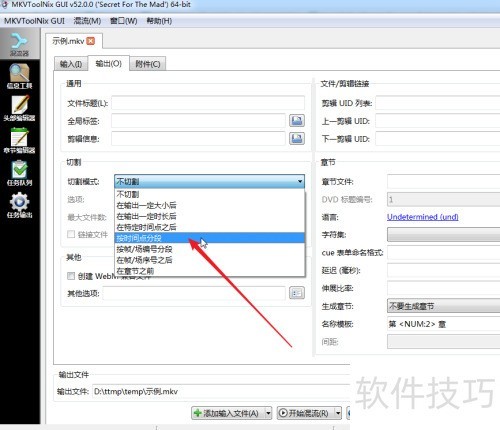The width and height of the screenshot is (500, 430).
Task: Open the additional options editor button
Action: [x=297, y=293]
